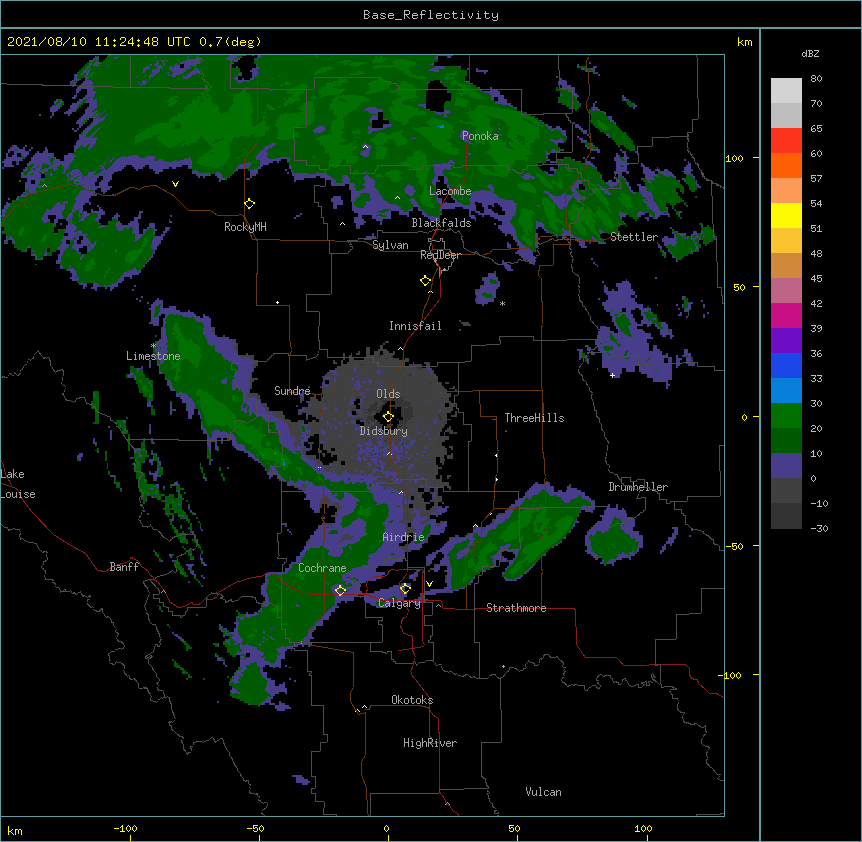This screenshot has width=862, height=842.
Task: Click the km unit label at top right
Action: [744, 42]
